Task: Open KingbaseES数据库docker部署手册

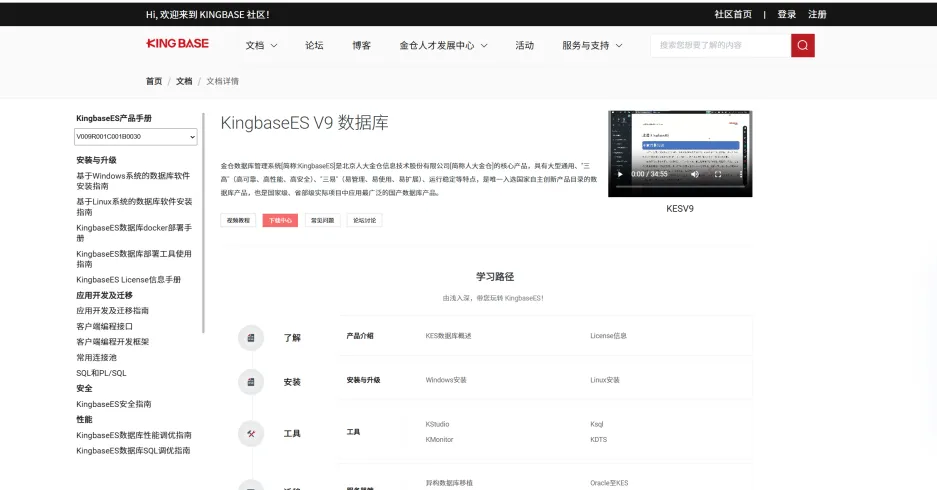Action: click(x=134, y=233)
